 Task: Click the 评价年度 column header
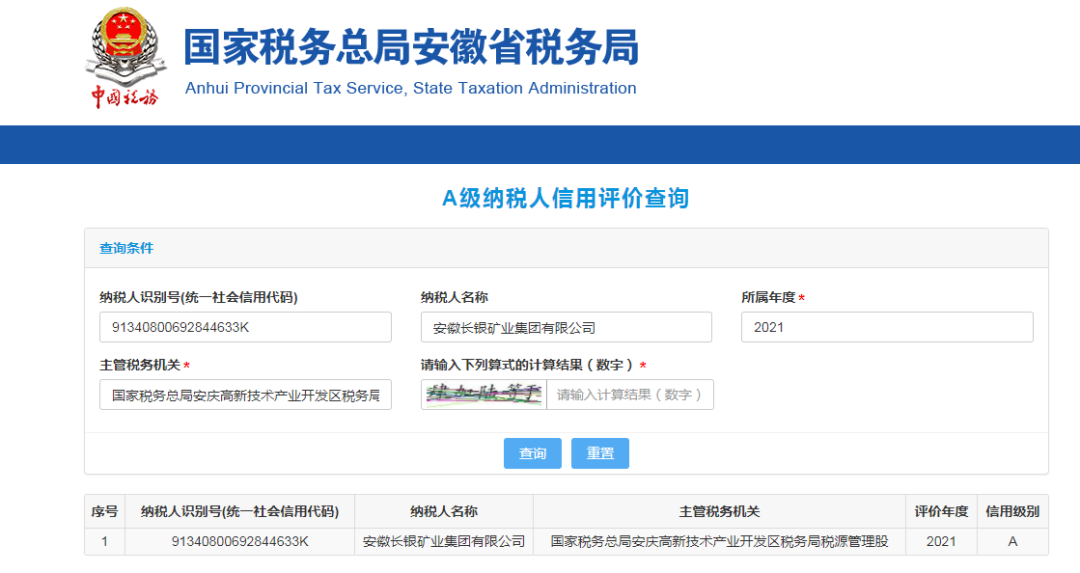941,512
